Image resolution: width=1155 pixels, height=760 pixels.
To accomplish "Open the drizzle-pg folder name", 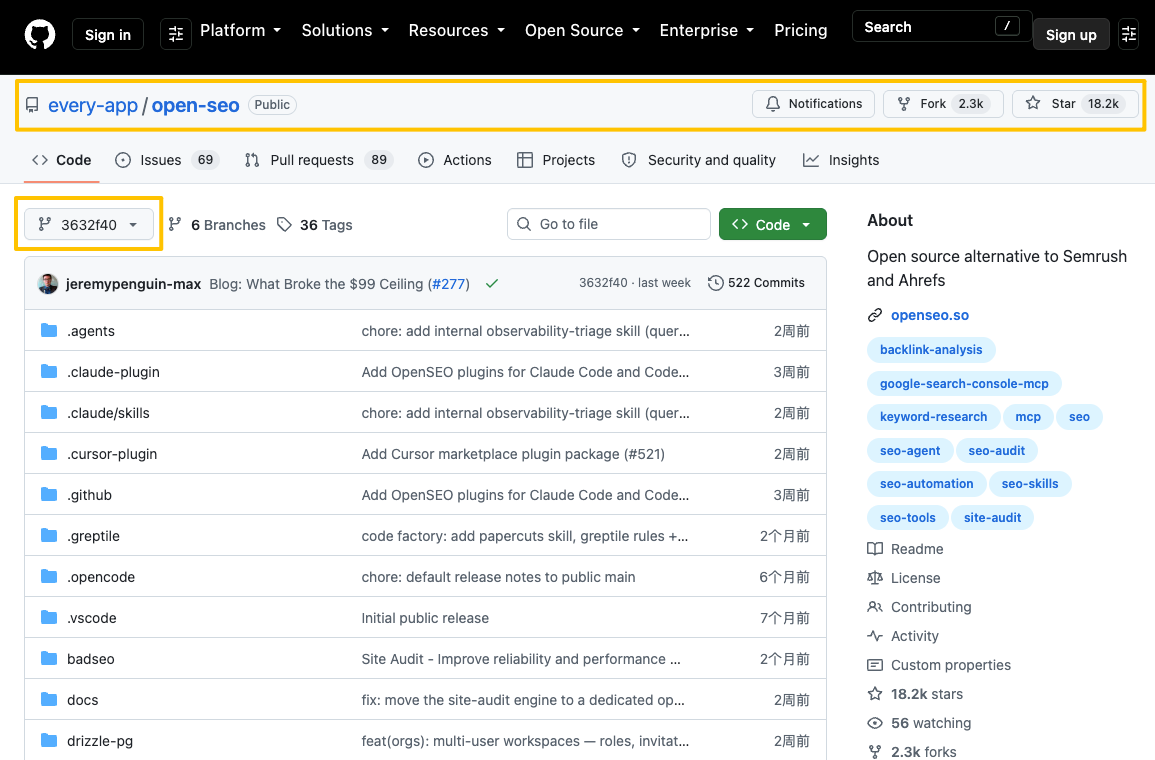I will coord(100,741).
